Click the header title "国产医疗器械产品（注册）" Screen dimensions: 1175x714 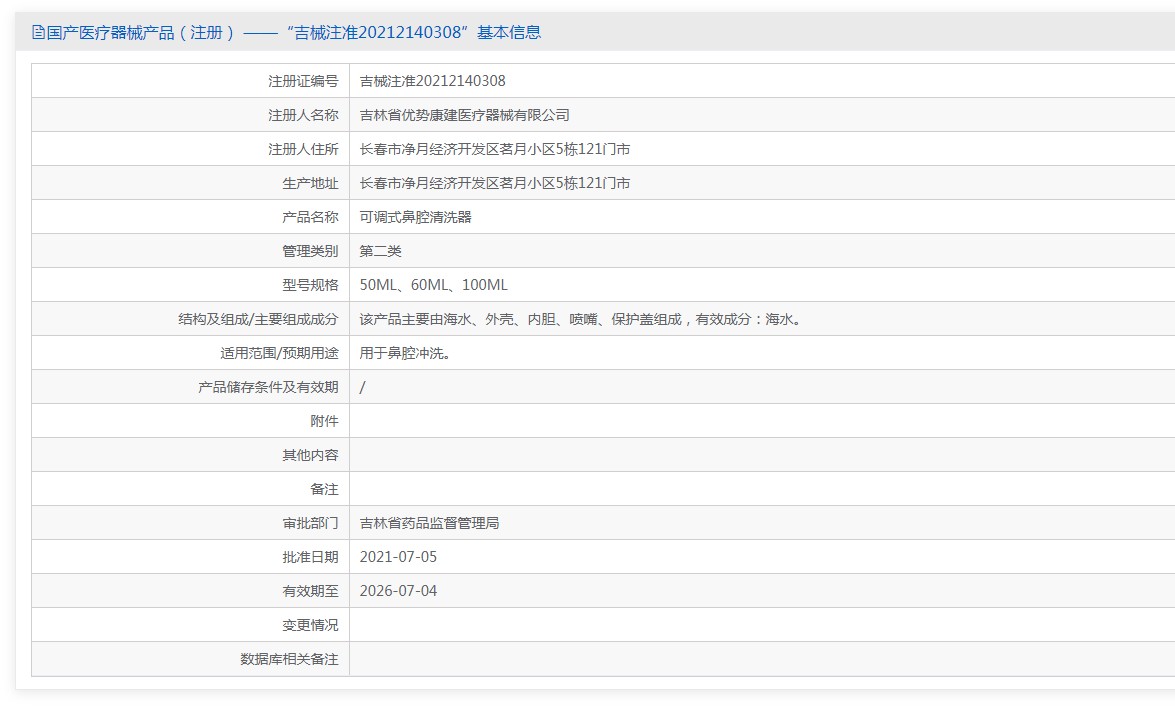141,32
